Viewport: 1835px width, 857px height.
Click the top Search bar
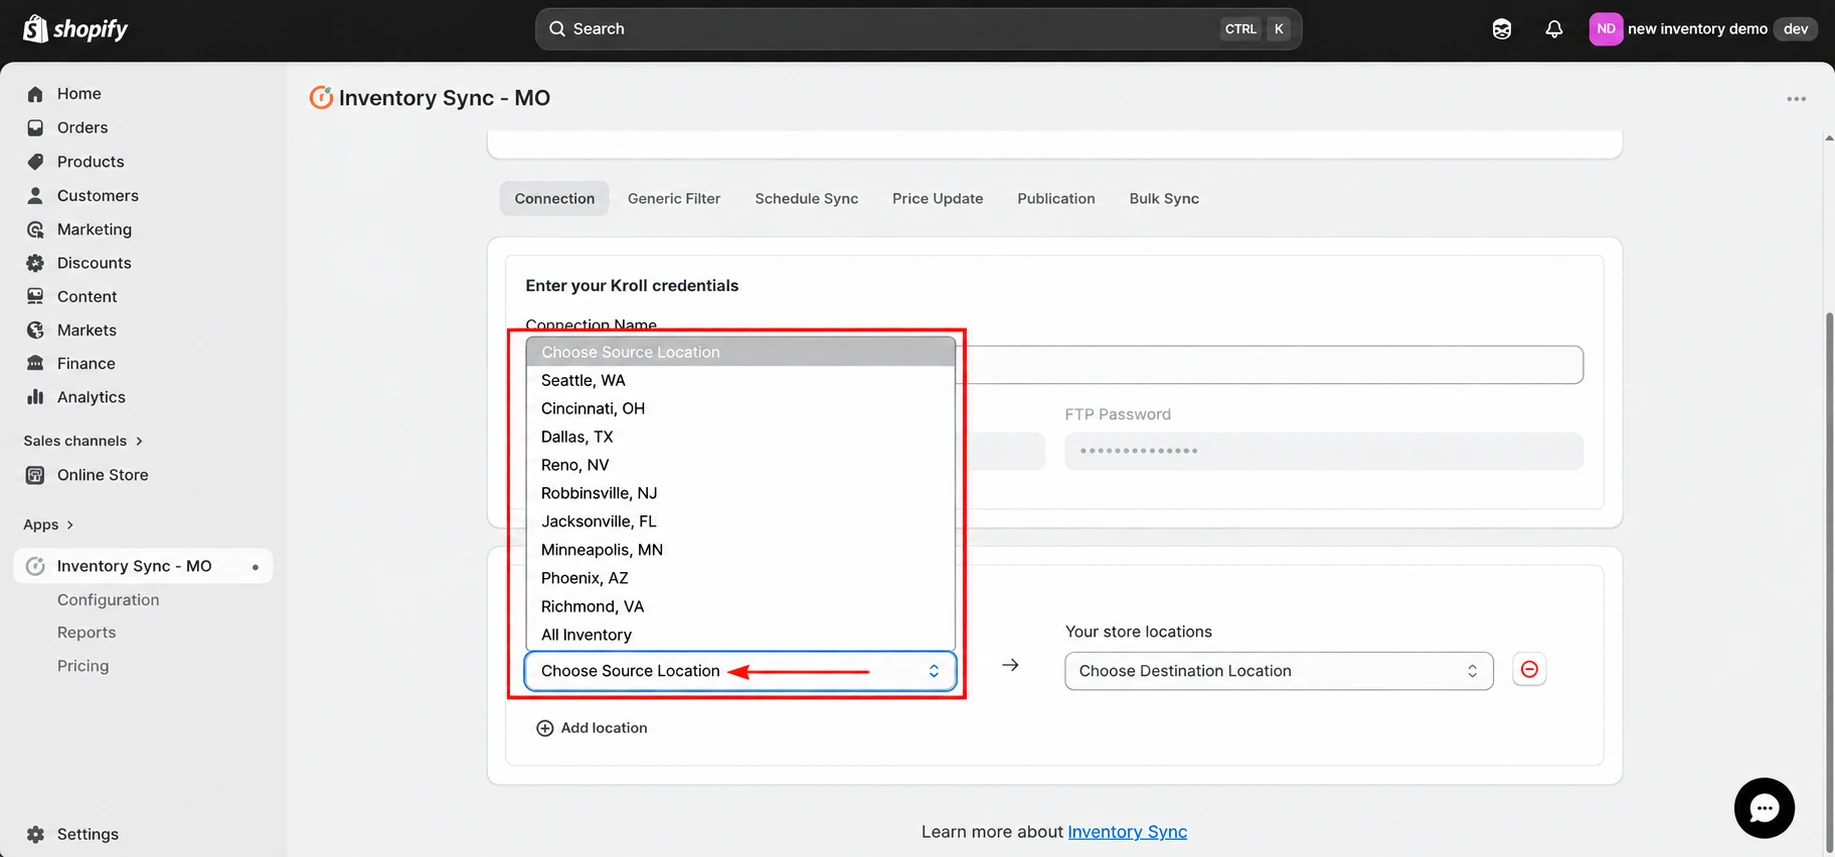918,29
